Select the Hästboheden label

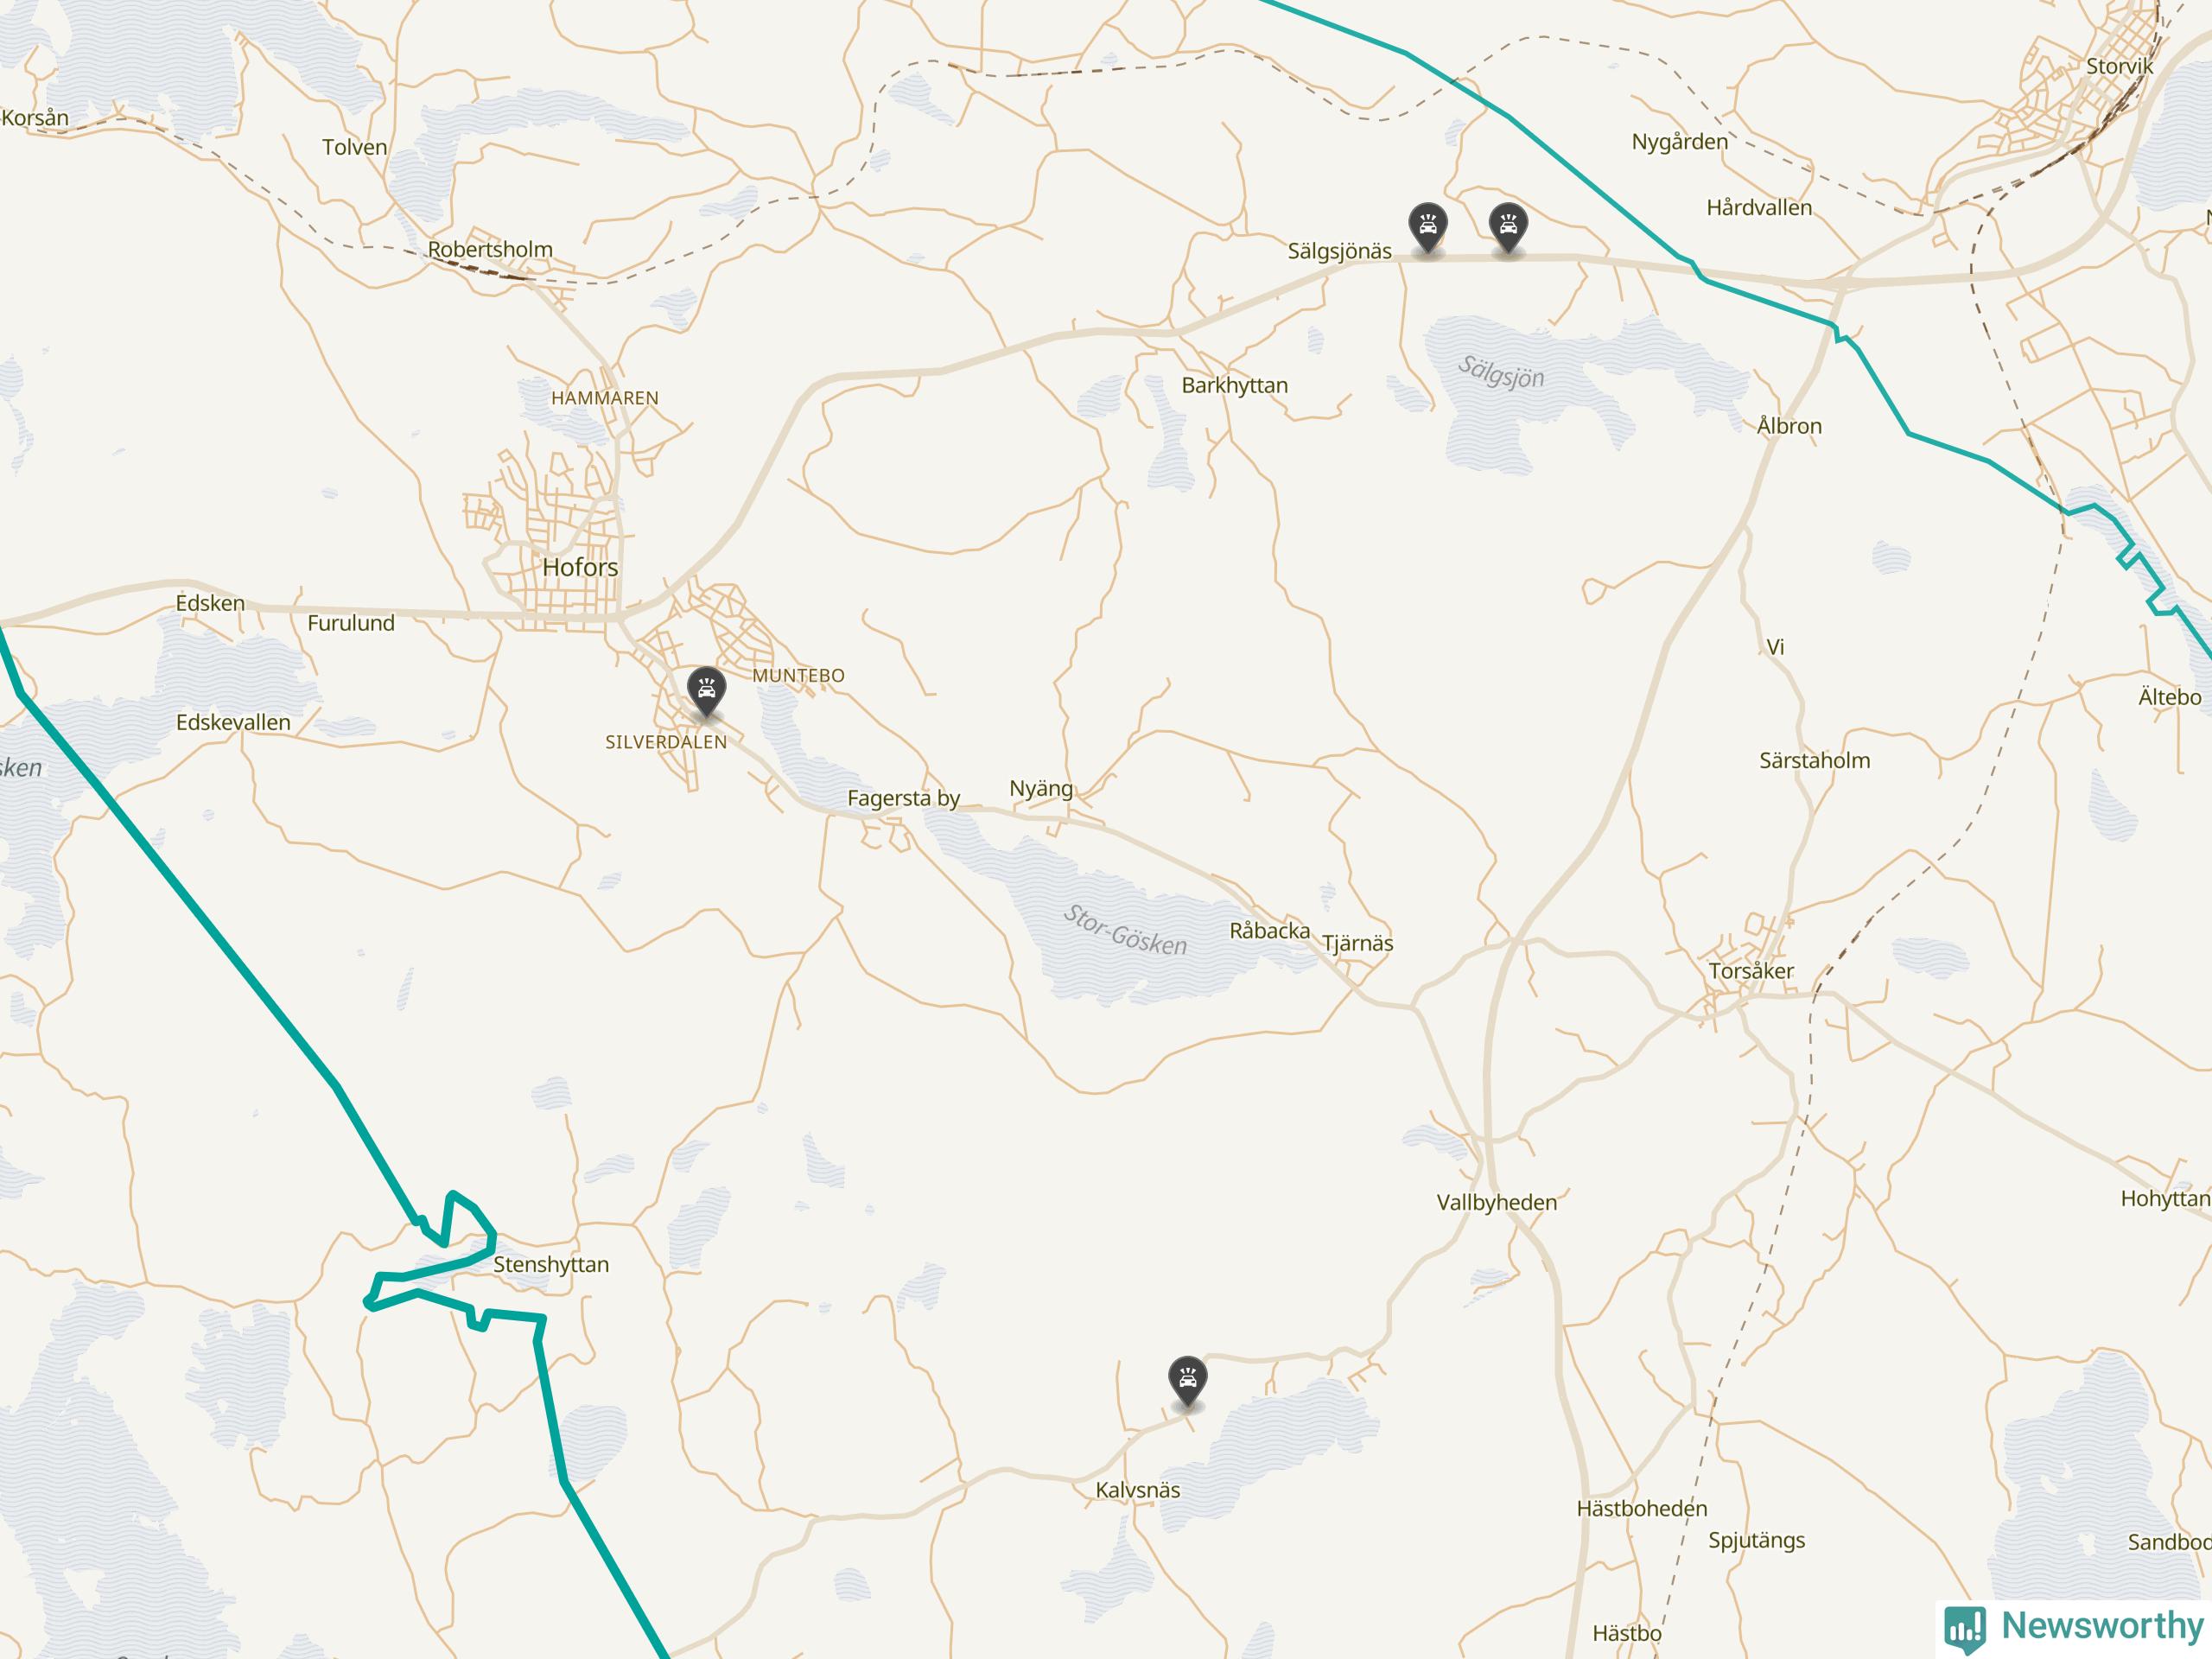(x=1641, y=1508)
